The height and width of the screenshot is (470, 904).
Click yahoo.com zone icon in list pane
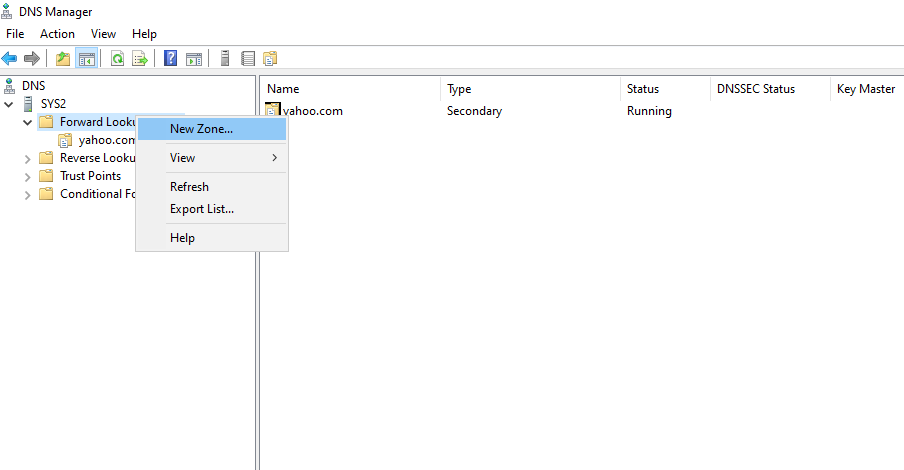273,110
